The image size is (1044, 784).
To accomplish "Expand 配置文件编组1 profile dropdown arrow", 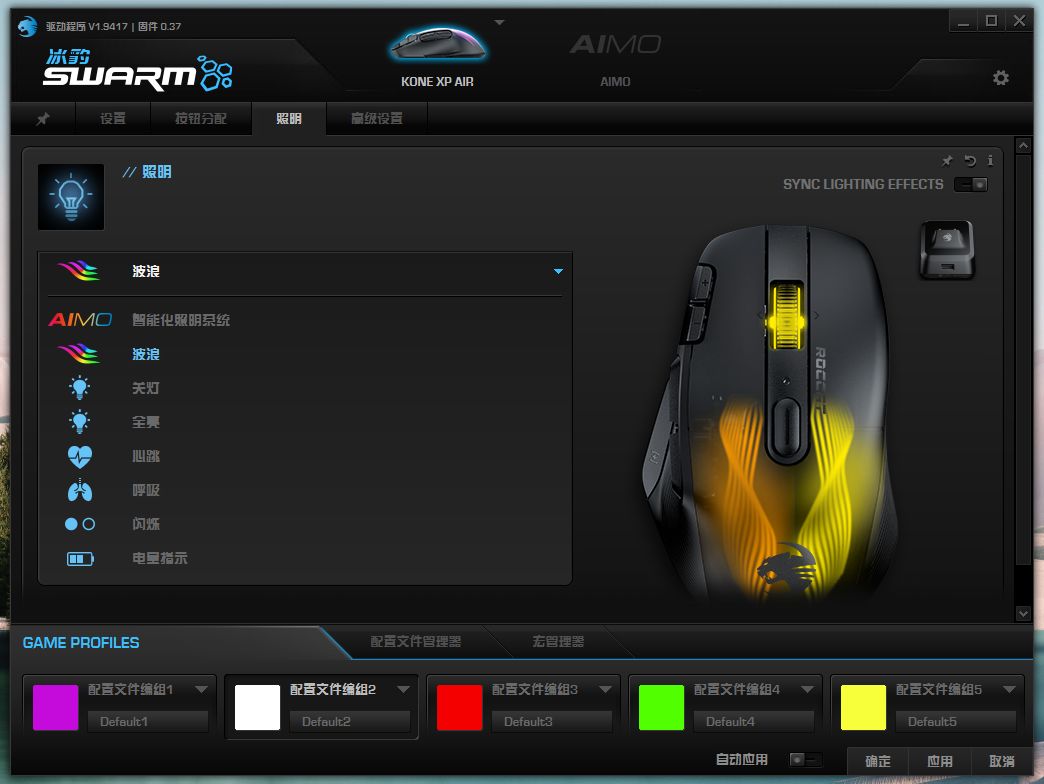I will click(201, 689).
